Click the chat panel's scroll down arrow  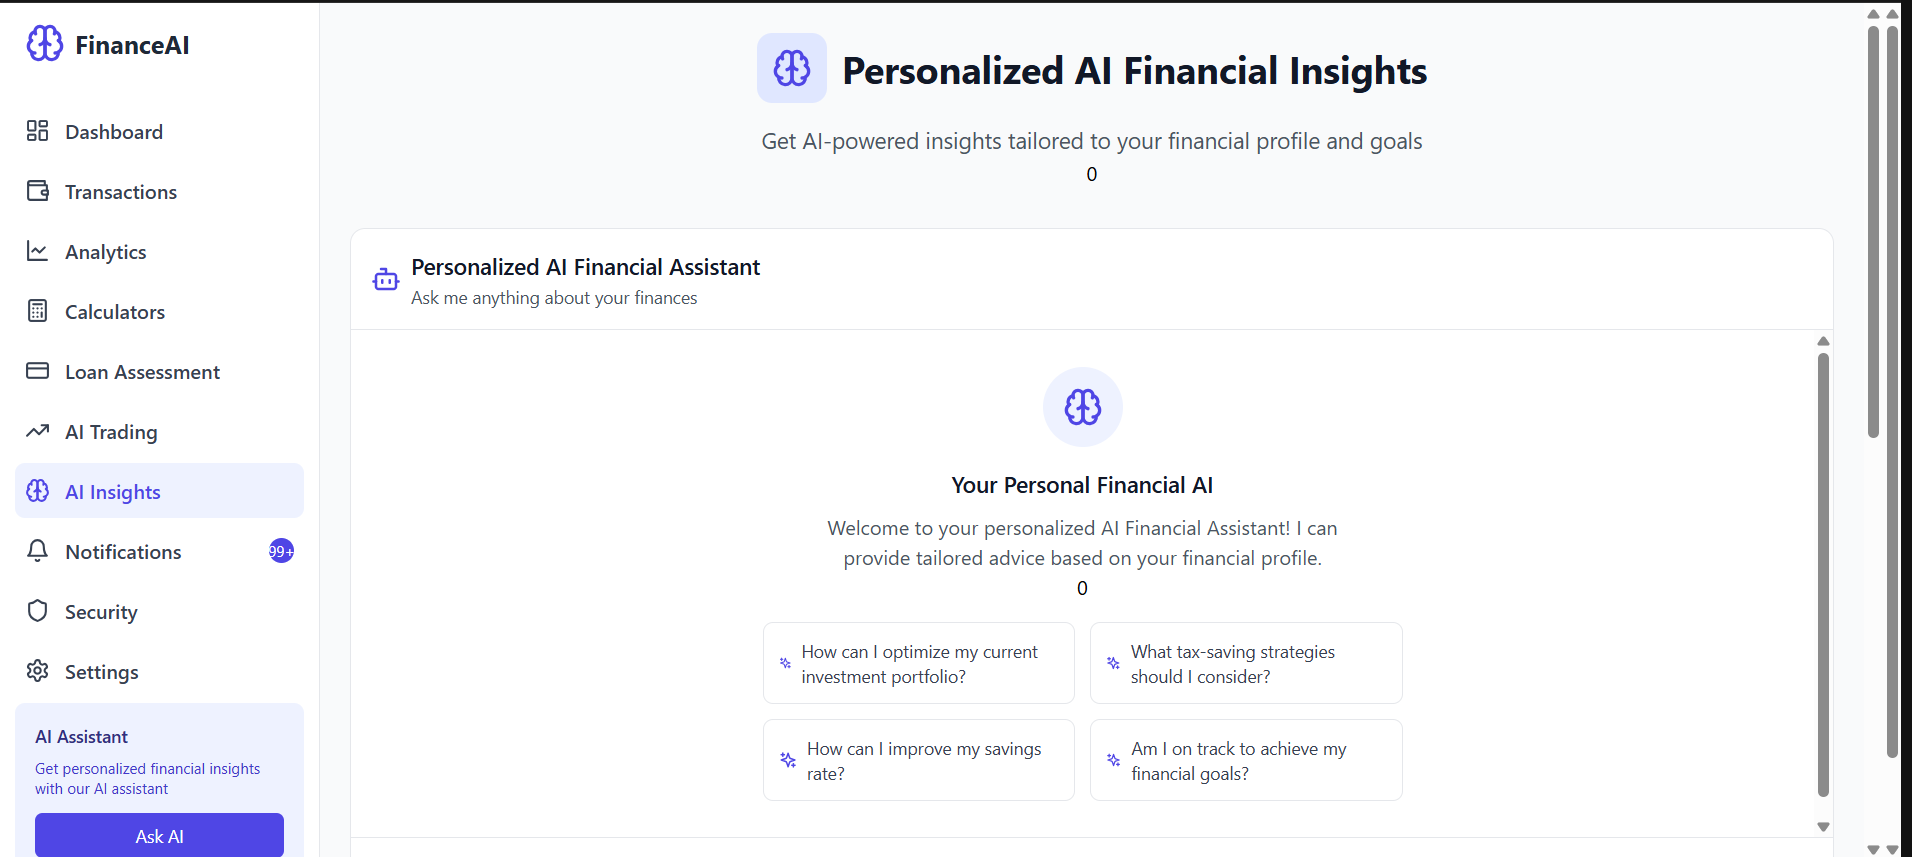[x=1823, y=826]
